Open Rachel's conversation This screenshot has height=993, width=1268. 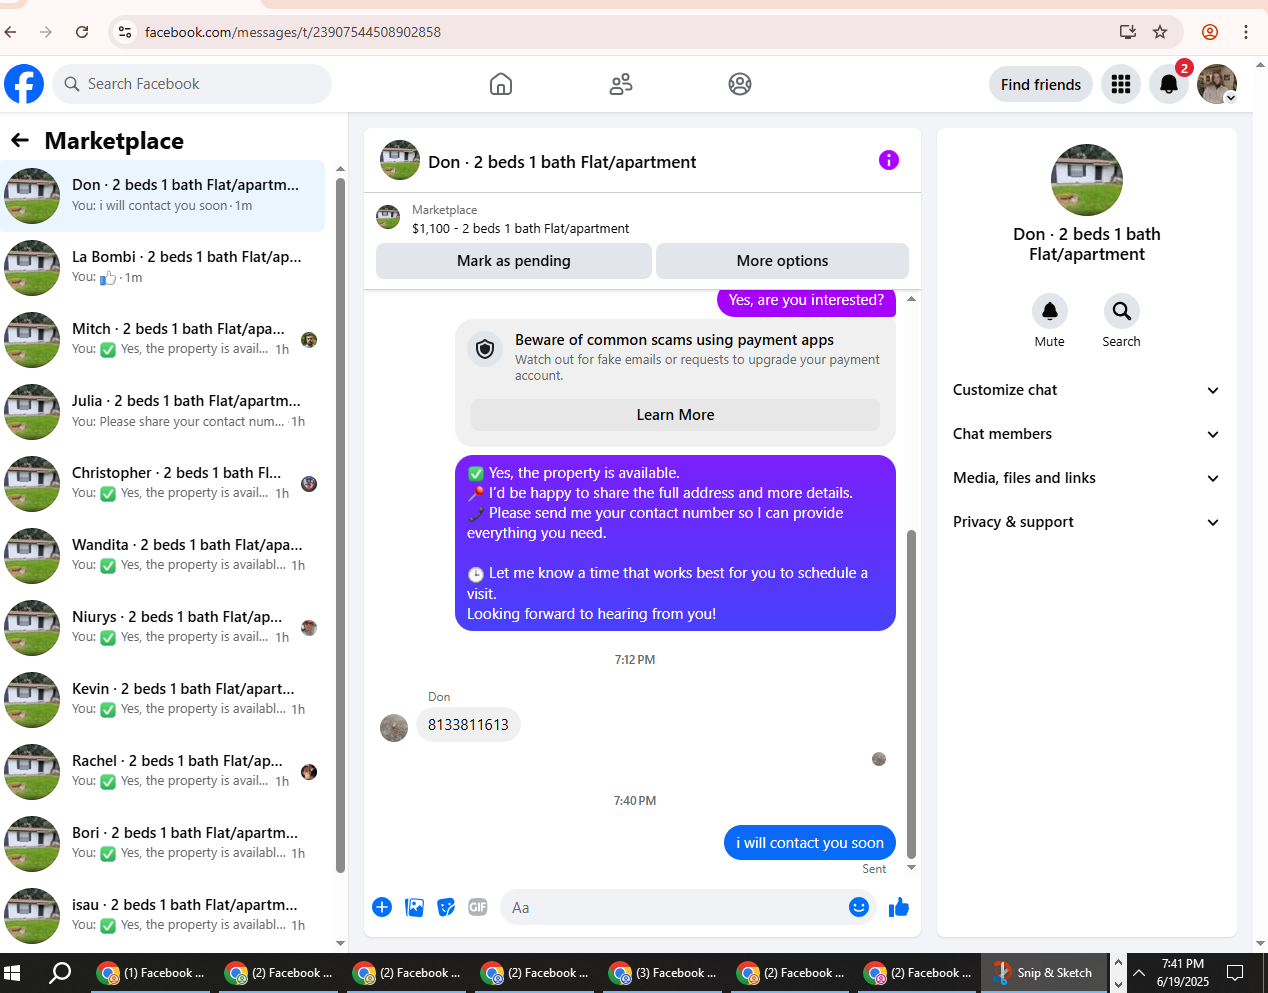(164, 772)
